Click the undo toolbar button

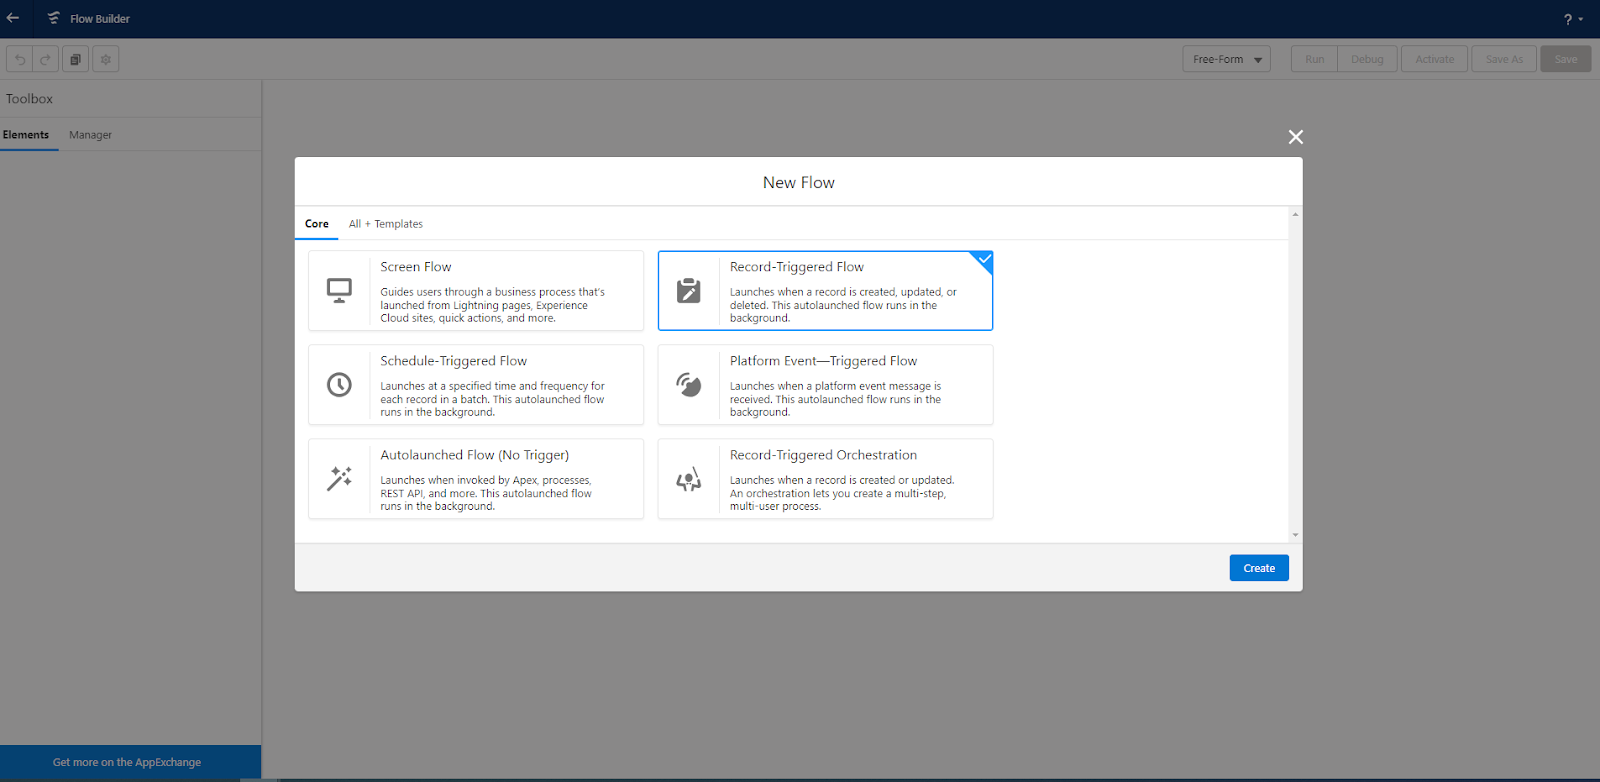coord(19,59)
